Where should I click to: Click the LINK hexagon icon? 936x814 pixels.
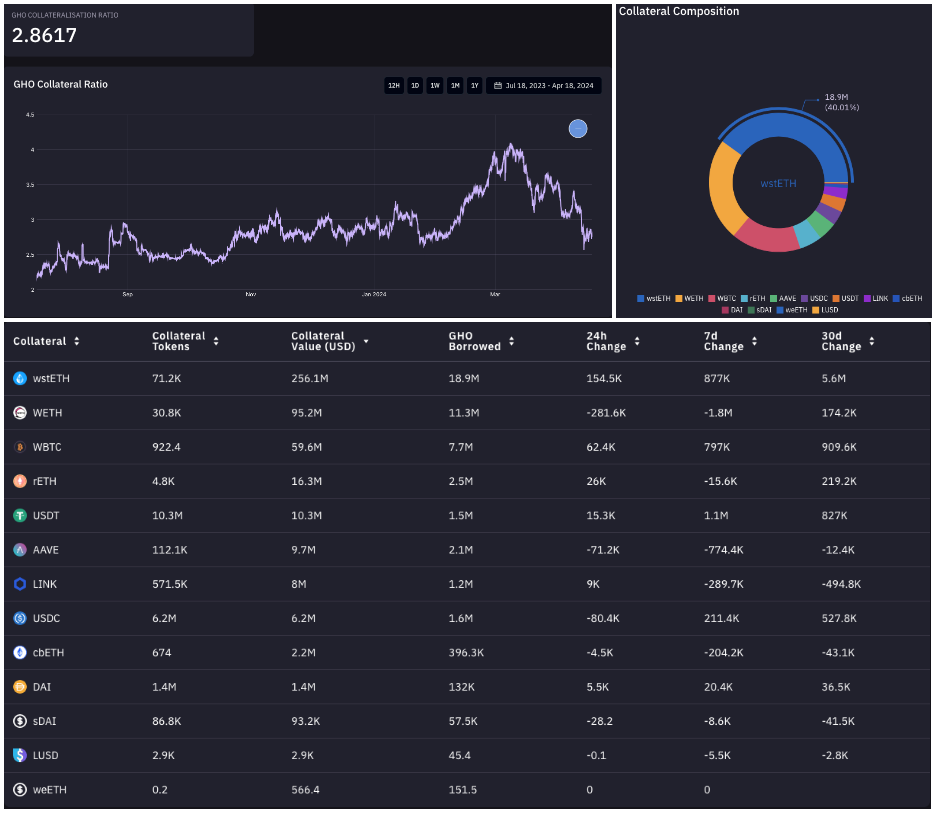[20, 584]
